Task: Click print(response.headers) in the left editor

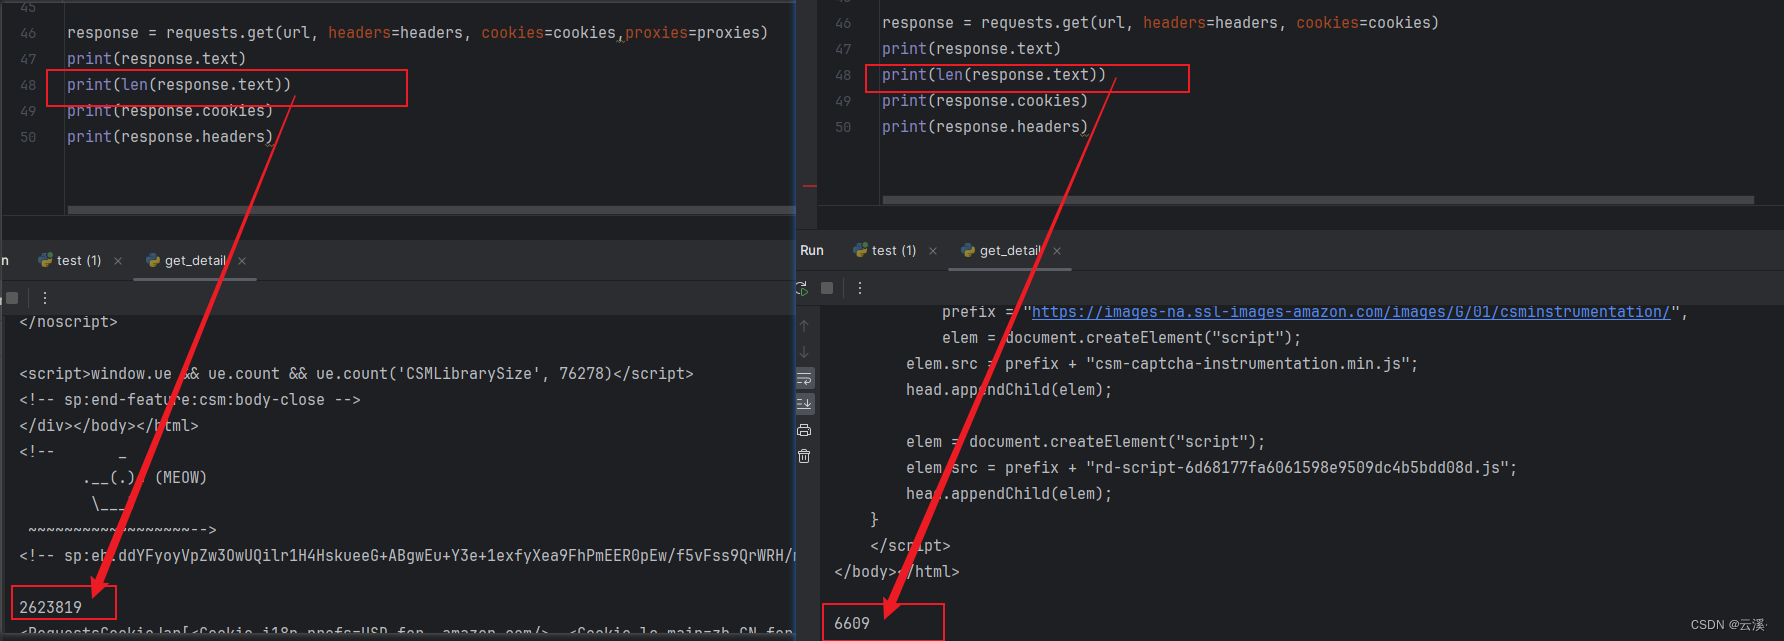Action: [x=170, y=137]
